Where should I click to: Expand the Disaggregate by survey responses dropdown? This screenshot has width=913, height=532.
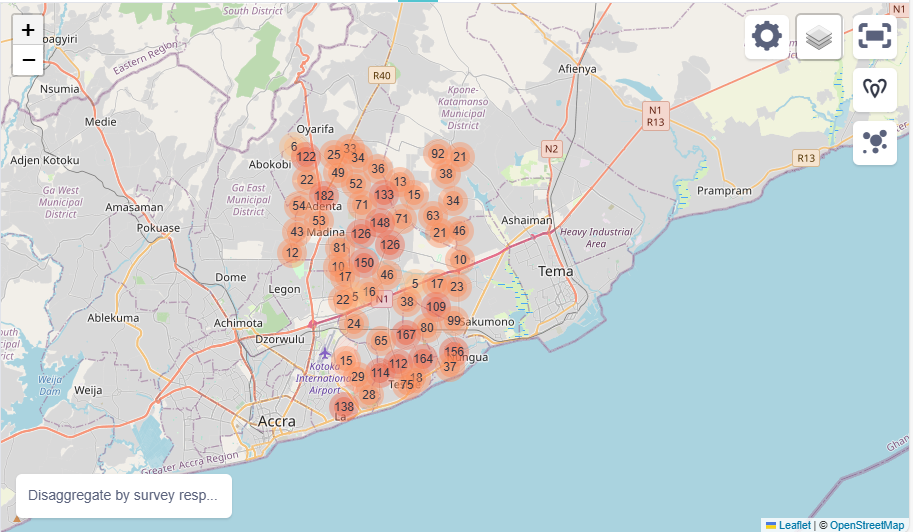point(123,495)
